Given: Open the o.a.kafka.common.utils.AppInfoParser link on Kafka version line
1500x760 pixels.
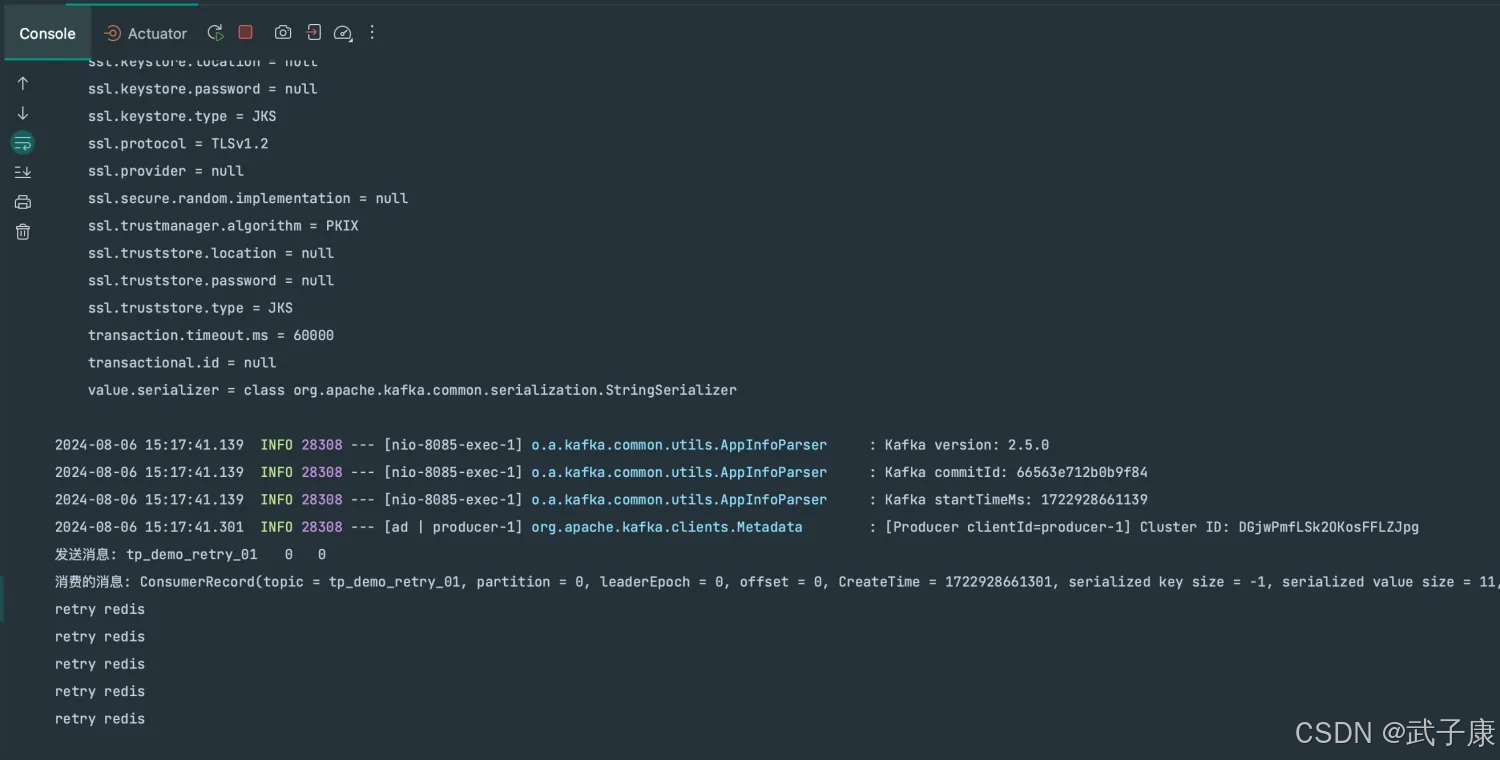Looking at the screenshot, I should point(678,445).
